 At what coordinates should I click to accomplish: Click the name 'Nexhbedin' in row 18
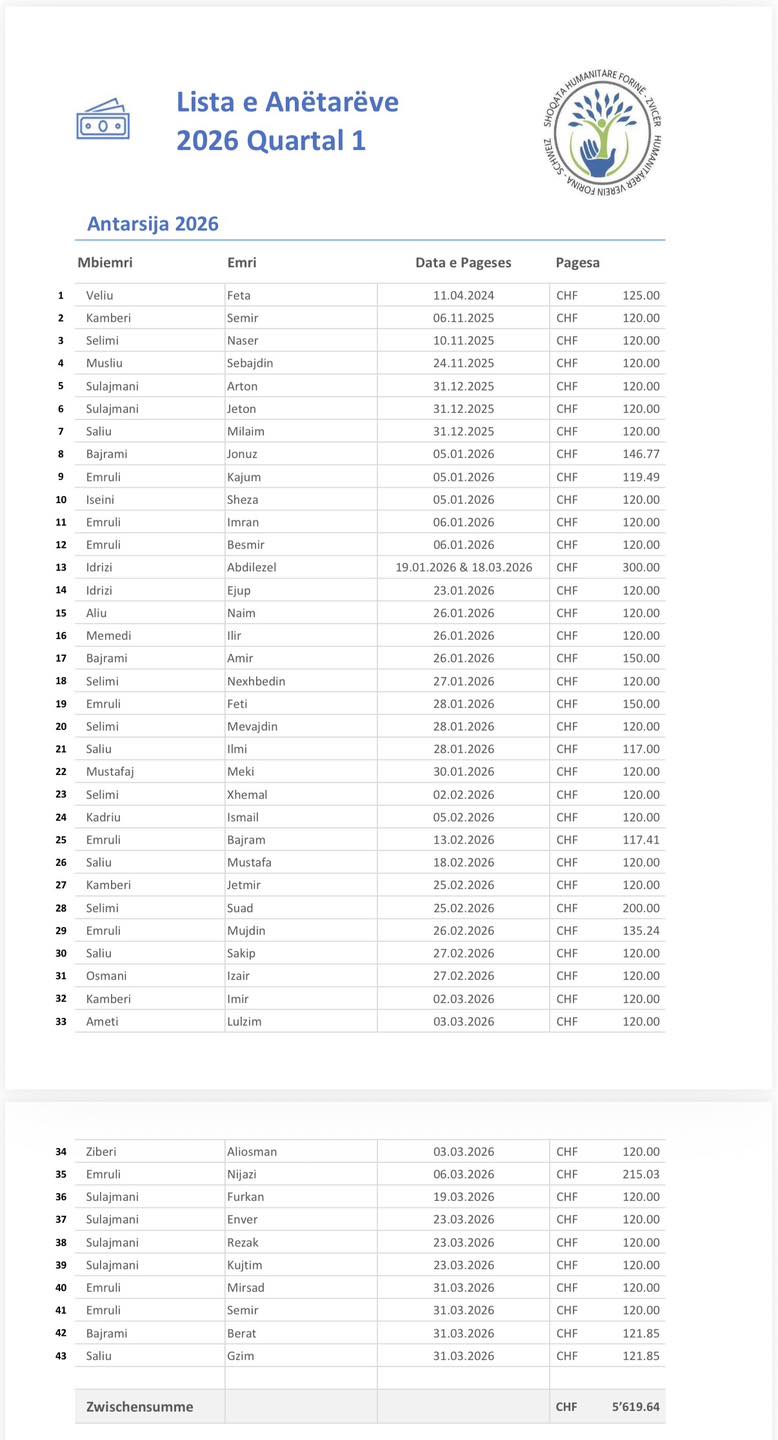click(256, 682)
